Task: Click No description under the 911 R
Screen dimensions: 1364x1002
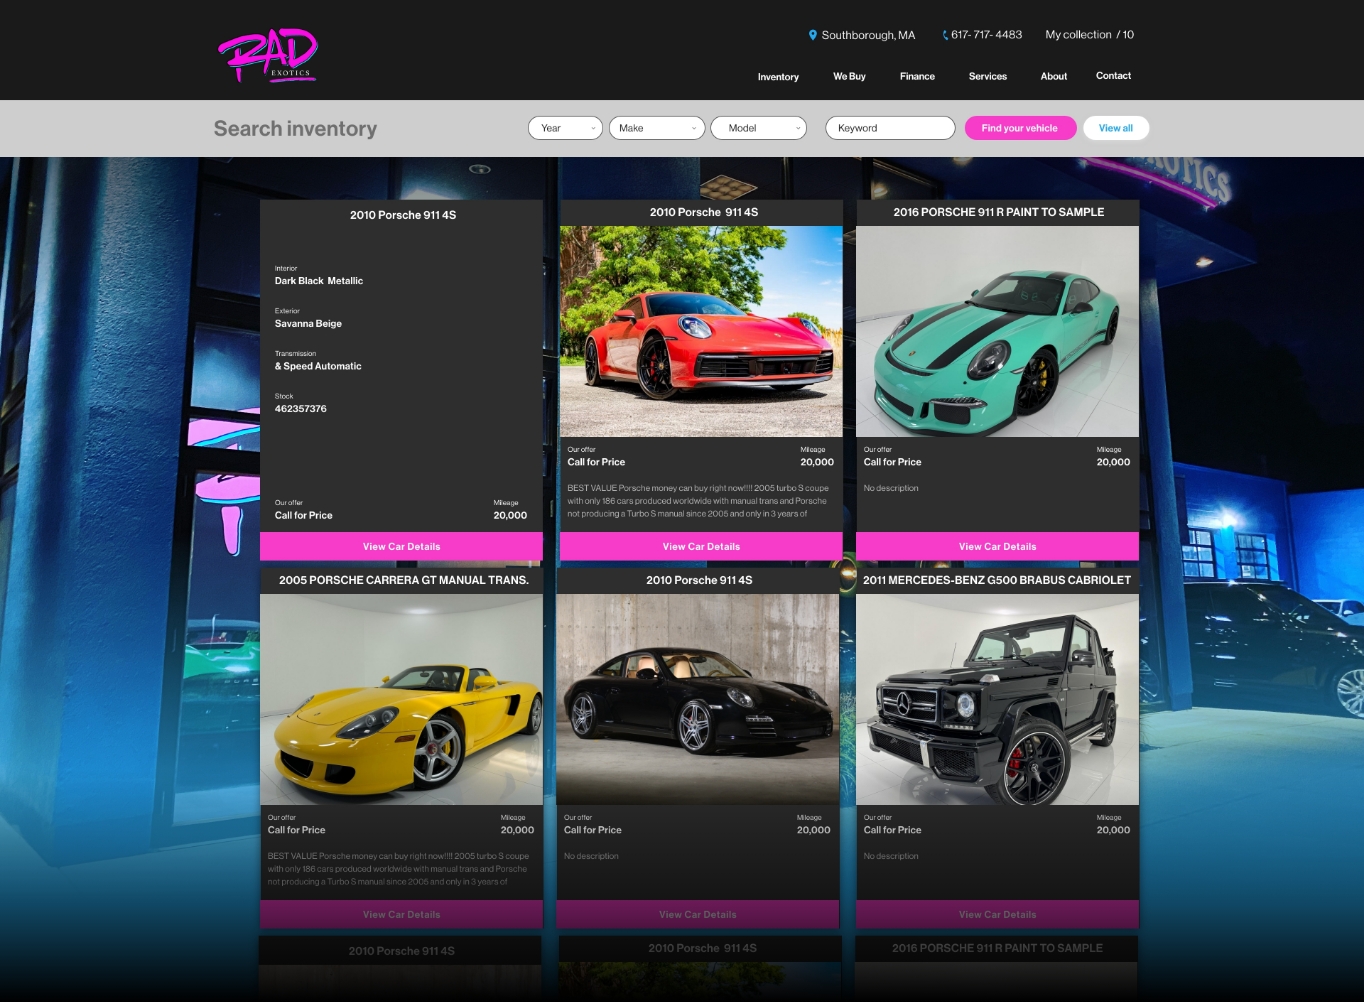Action: 891,488
